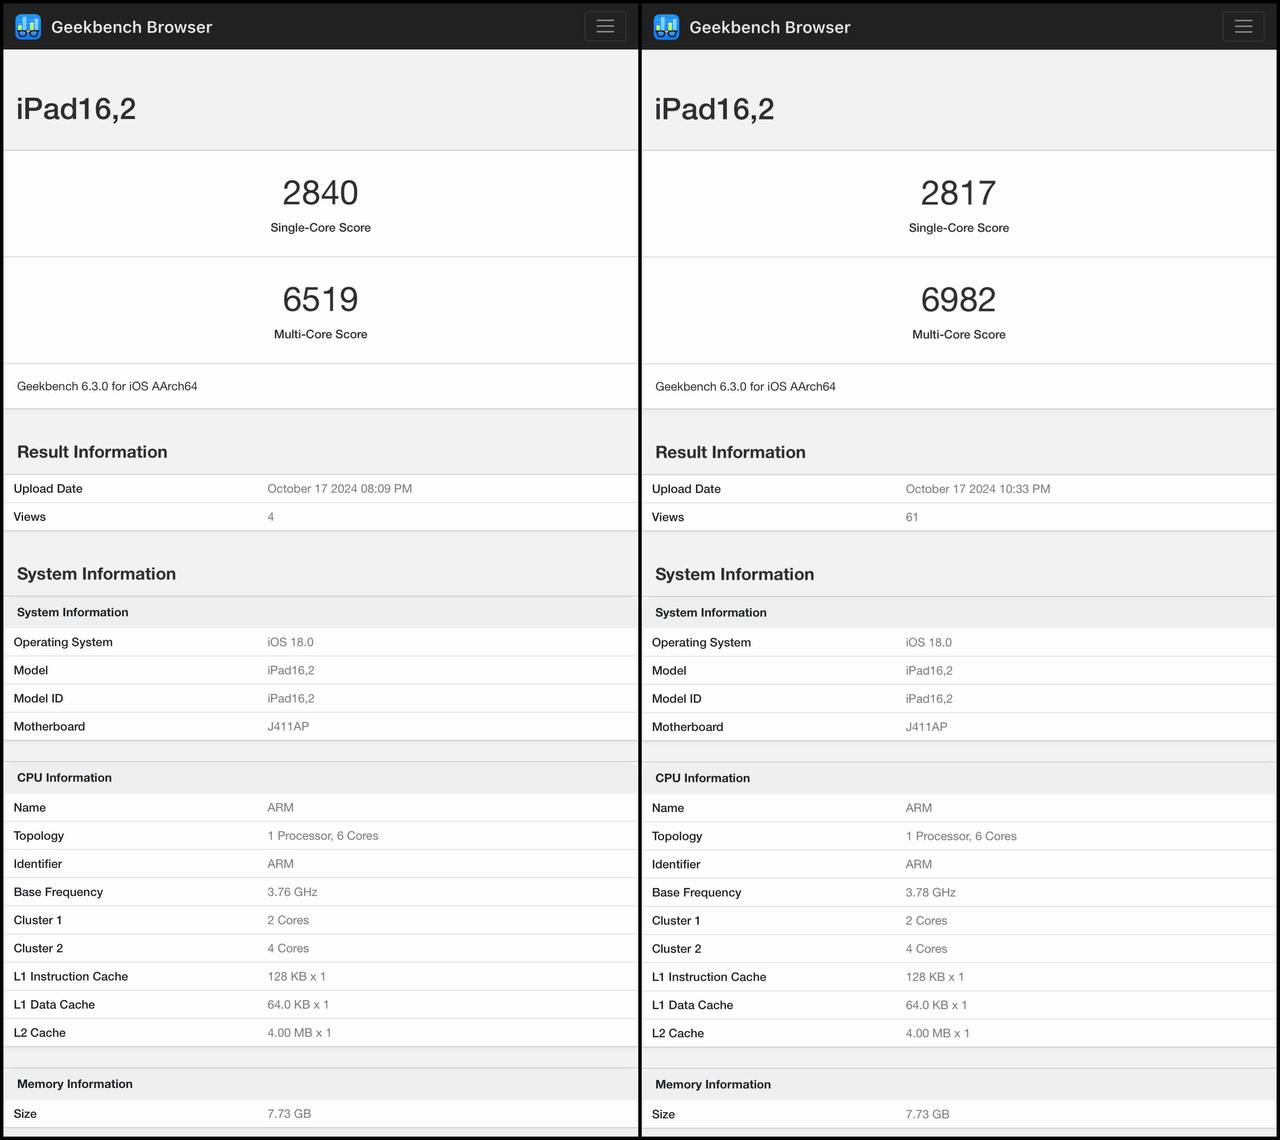This screenshot has height=1140, width=1280.
Task: Click the Views value 4
Action: tap(271, 517)
